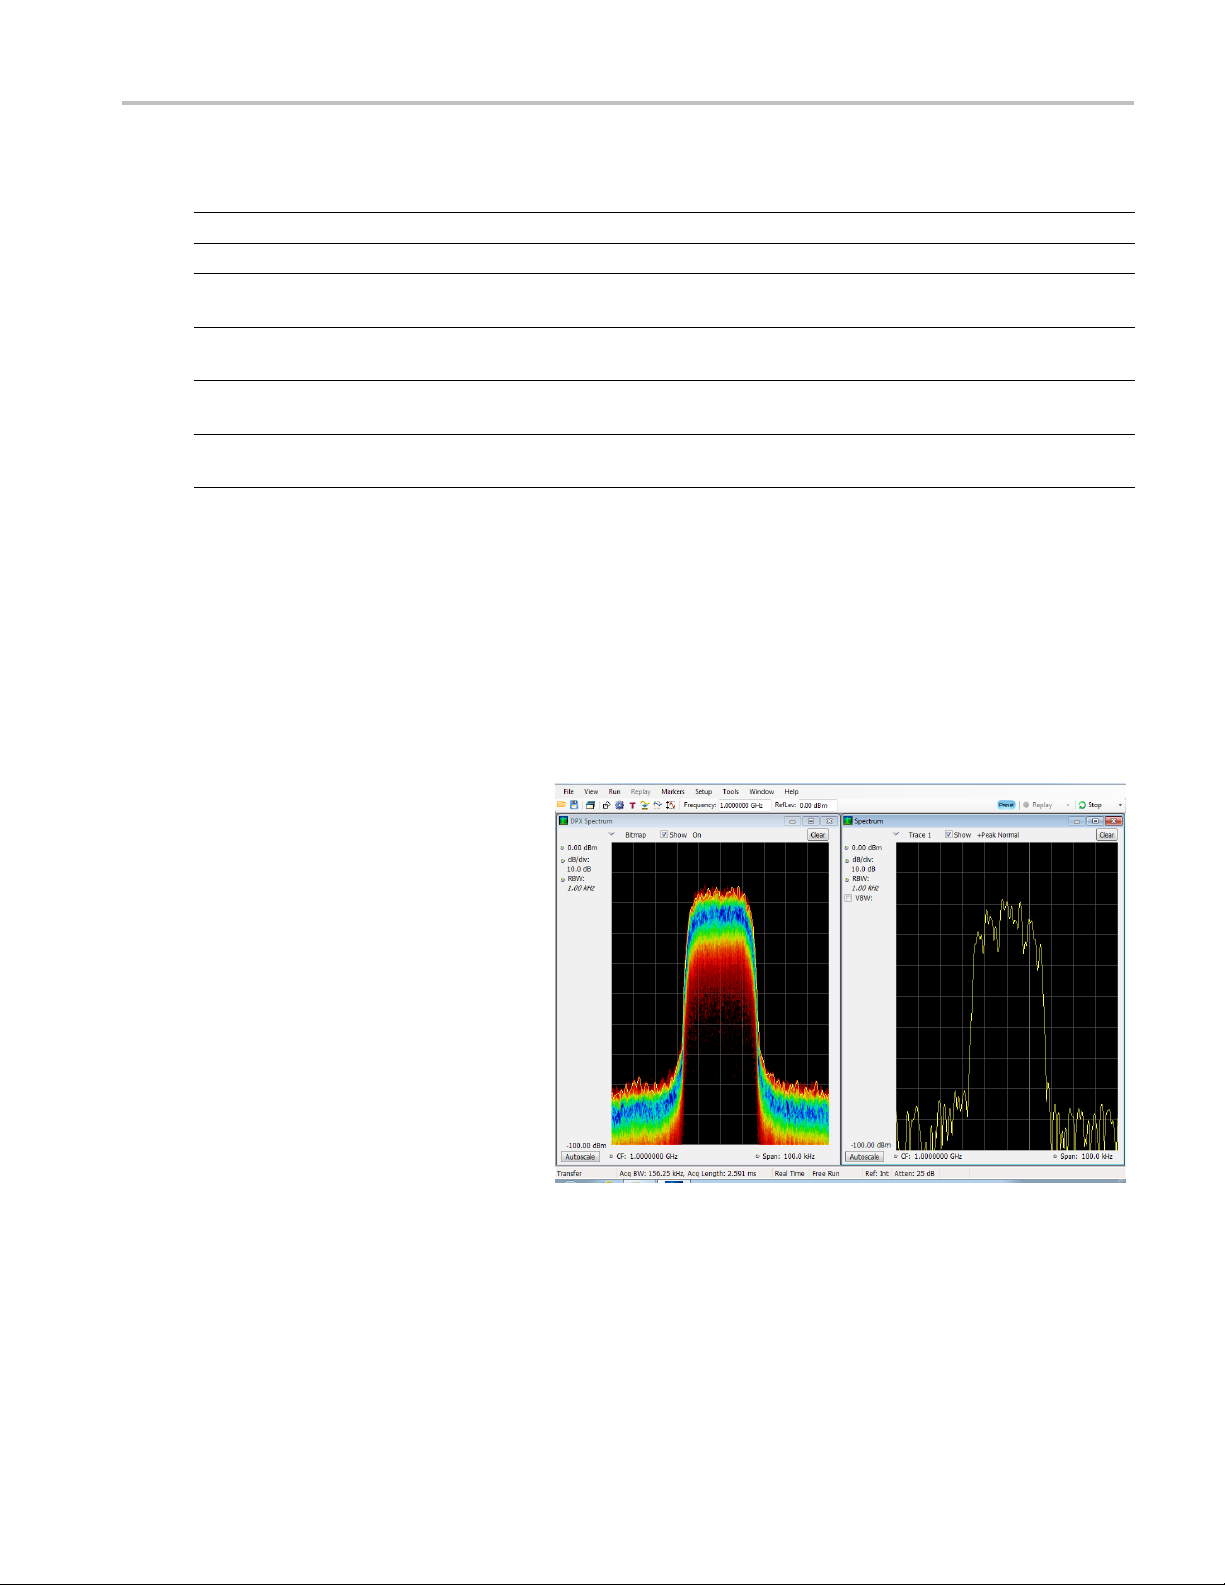1225x1585 pixels.
Task: Click Span 100.0 kHz in DPX Spectrum
Action: [x=788, y=1157]
